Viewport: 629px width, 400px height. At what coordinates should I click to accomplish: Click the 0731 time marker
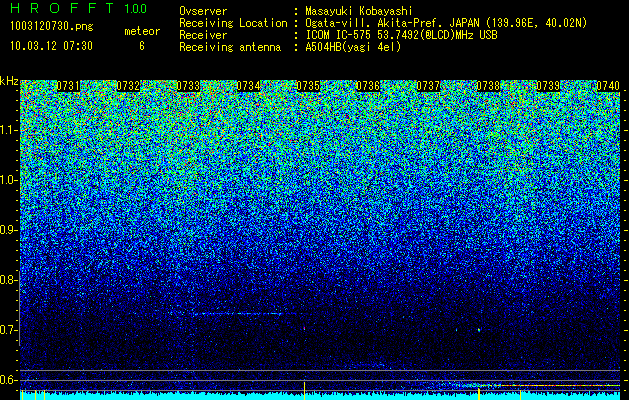[68, 86]
